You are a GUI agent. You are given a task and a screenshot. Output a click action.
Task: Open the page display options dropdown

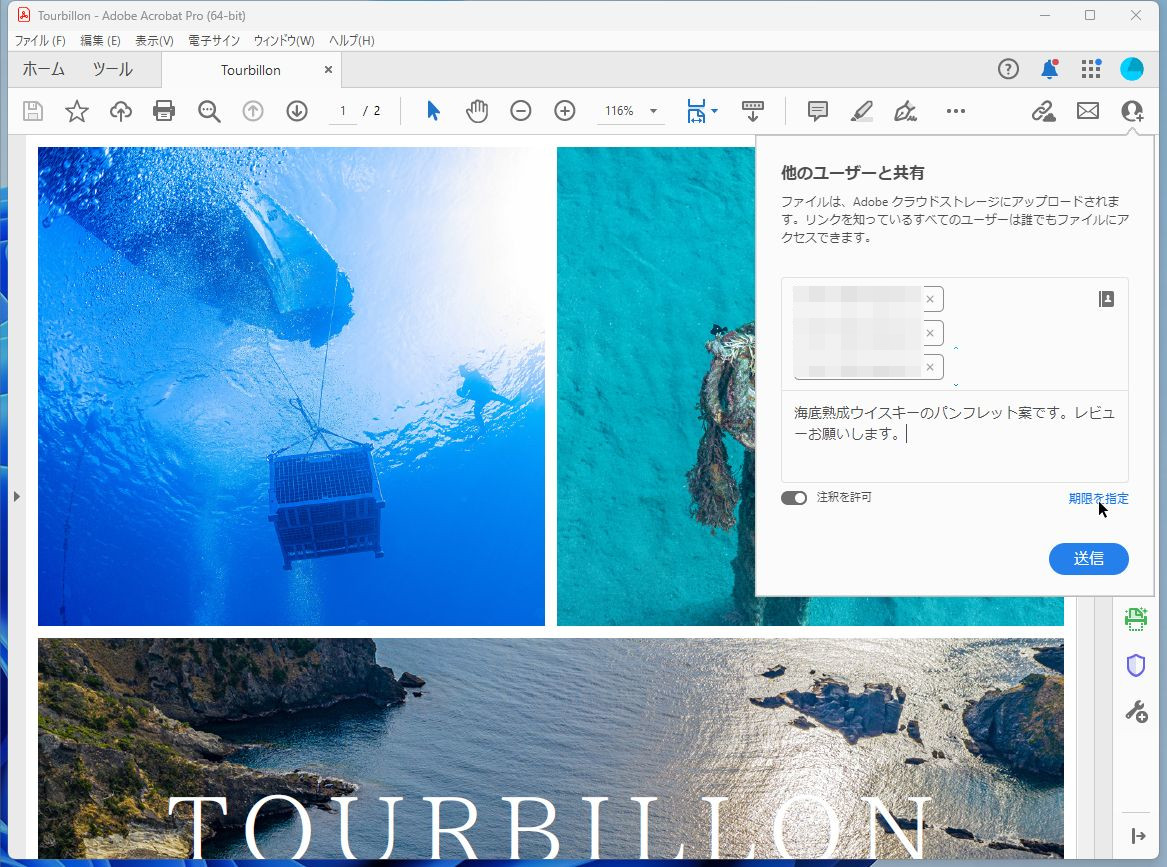pos(713,111)
